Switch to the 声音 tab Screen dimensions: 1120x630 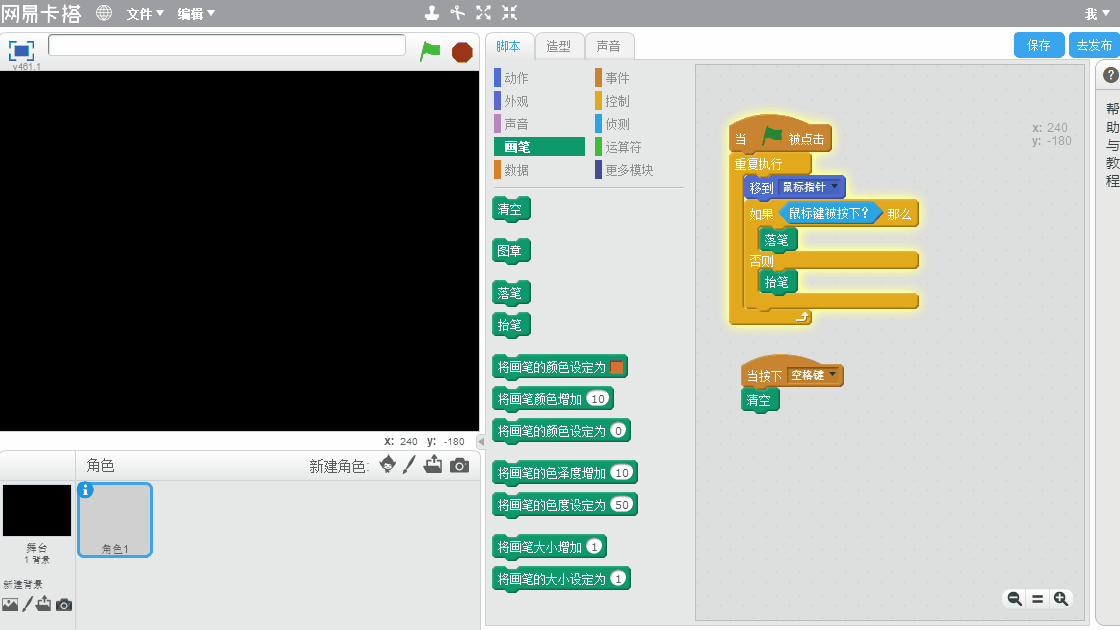(x=609, y=46)
